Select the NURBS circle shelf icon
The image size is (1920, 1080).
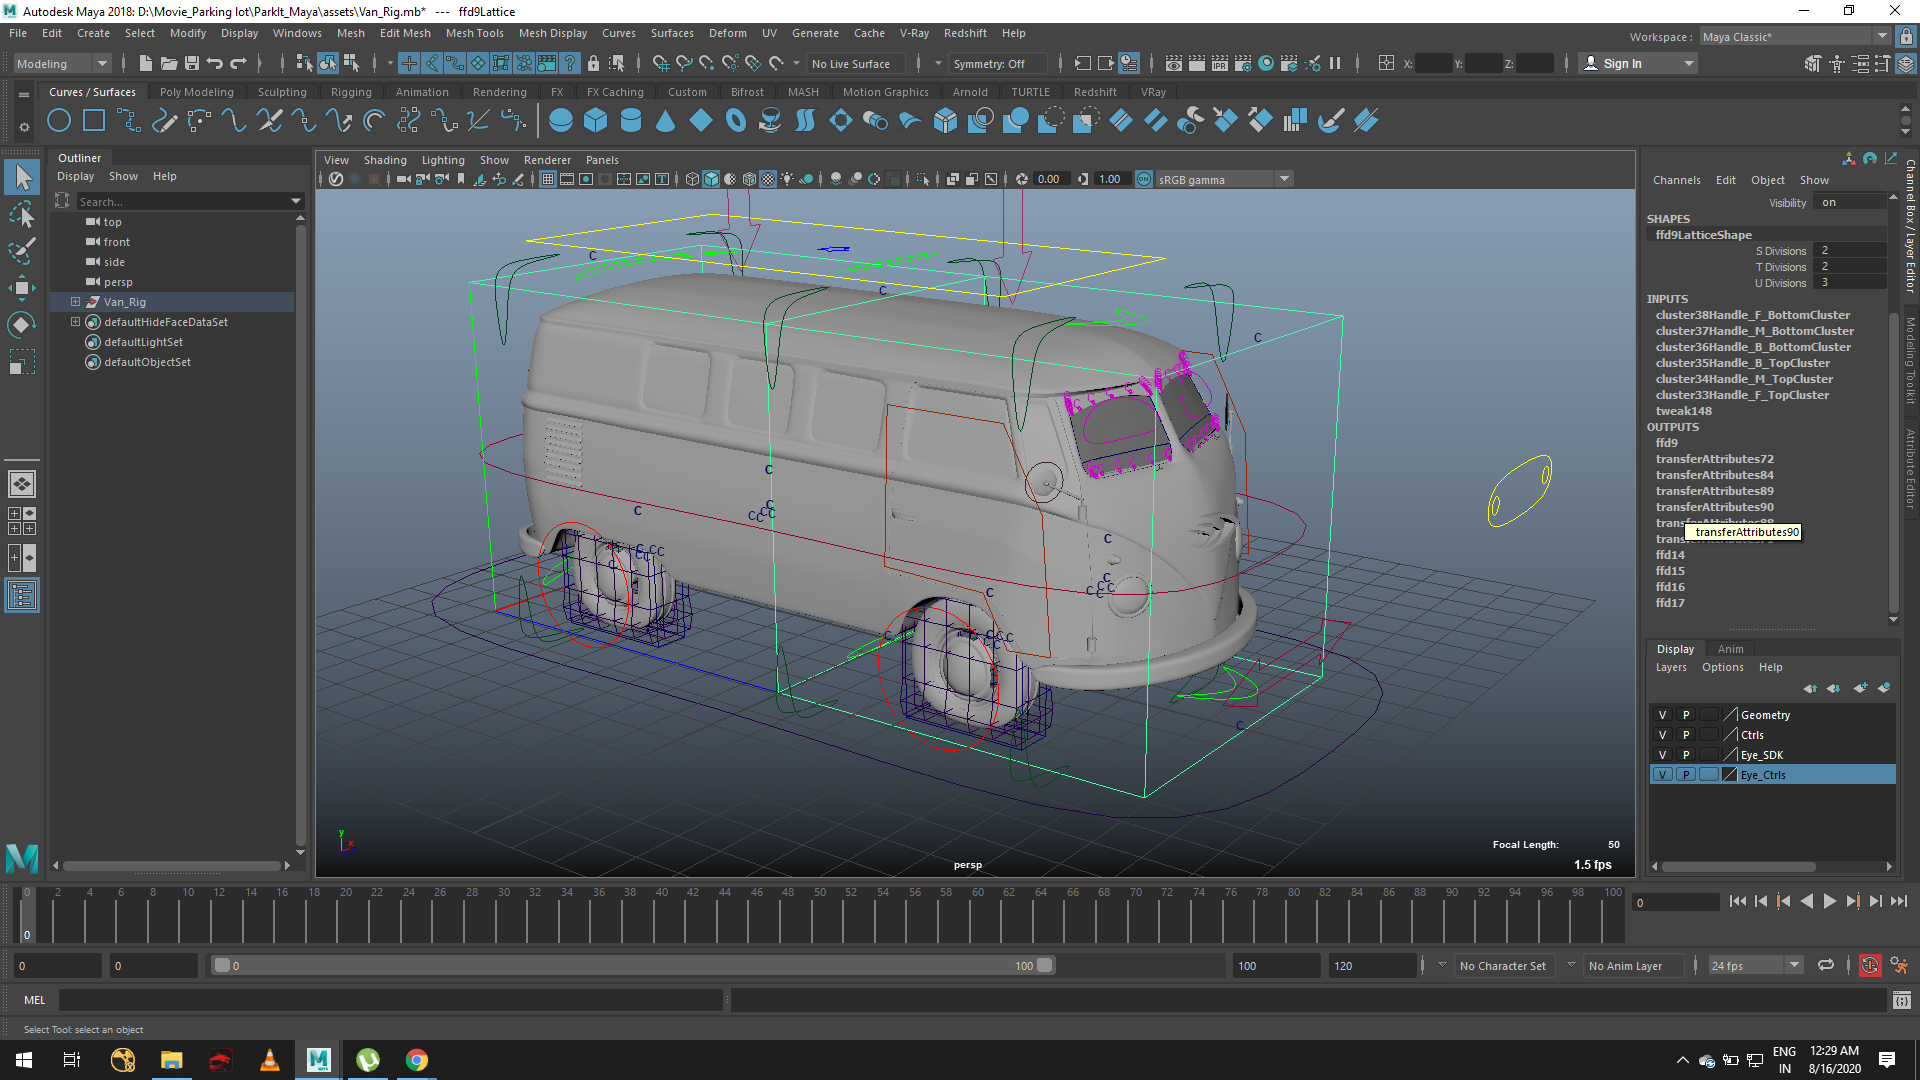[x=59, y=121]
